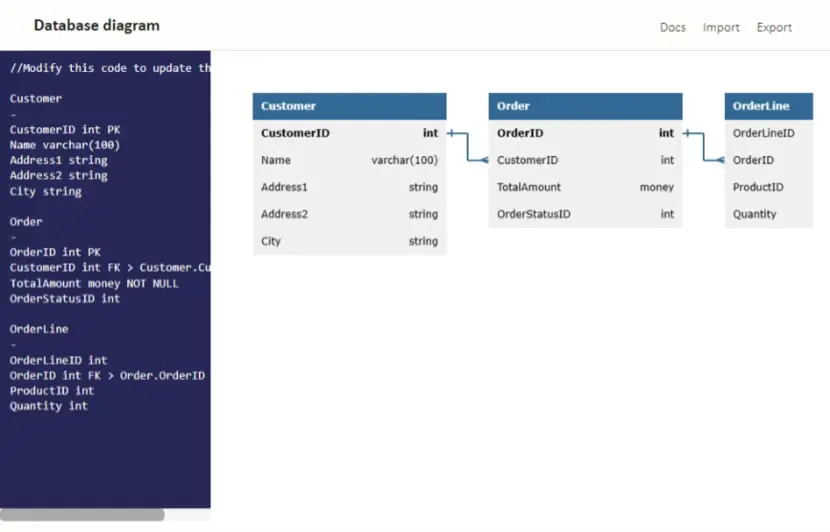Click the crow's foot connector at OrderLine OrderID
This screenshot has height=532, width=830.
pyautogui.click(x=720, y=160)
